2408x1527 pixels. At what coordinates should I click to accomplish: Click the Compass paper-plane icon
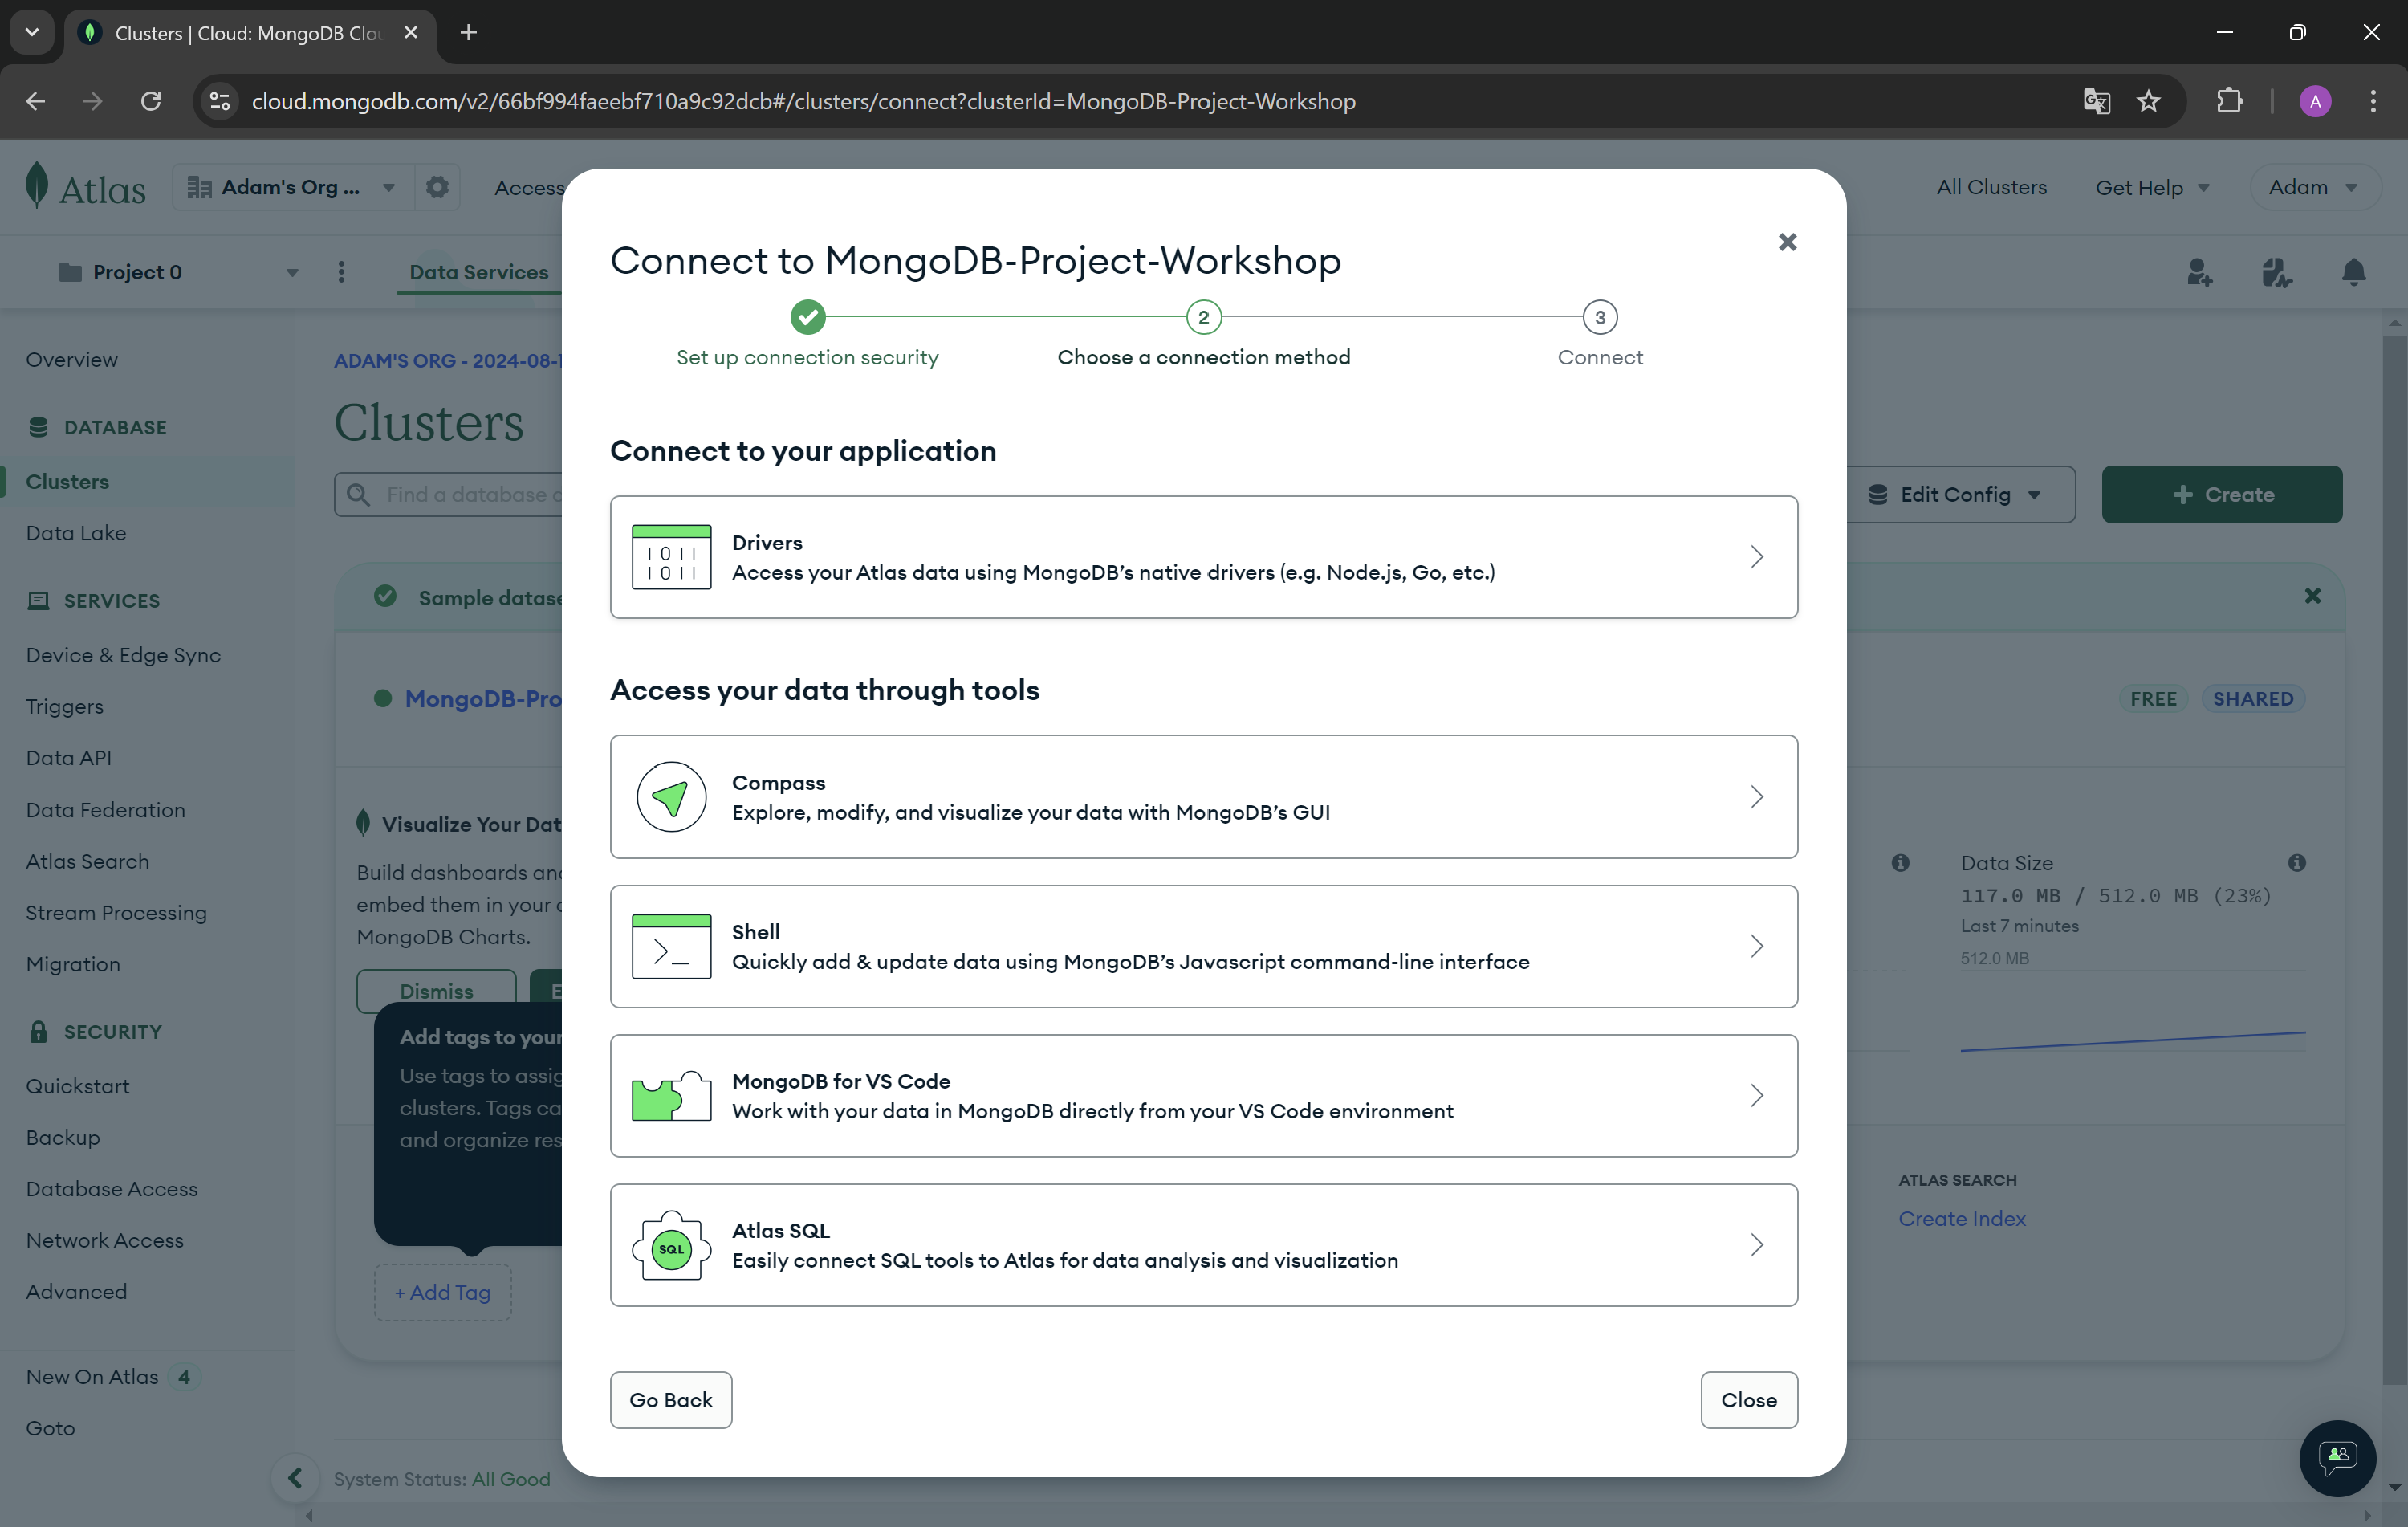click(x=671, y=797)
